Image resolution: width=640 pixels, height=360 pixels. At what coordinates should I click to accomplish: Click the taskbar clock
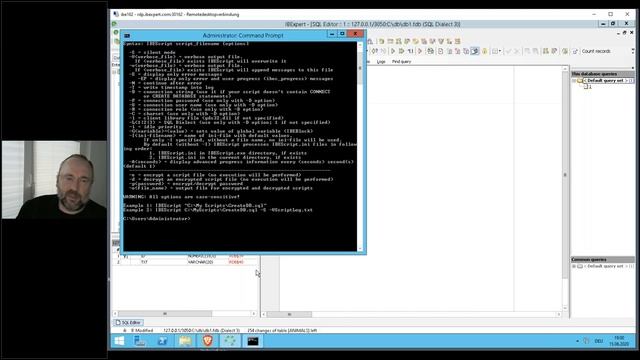coord(620,341)
